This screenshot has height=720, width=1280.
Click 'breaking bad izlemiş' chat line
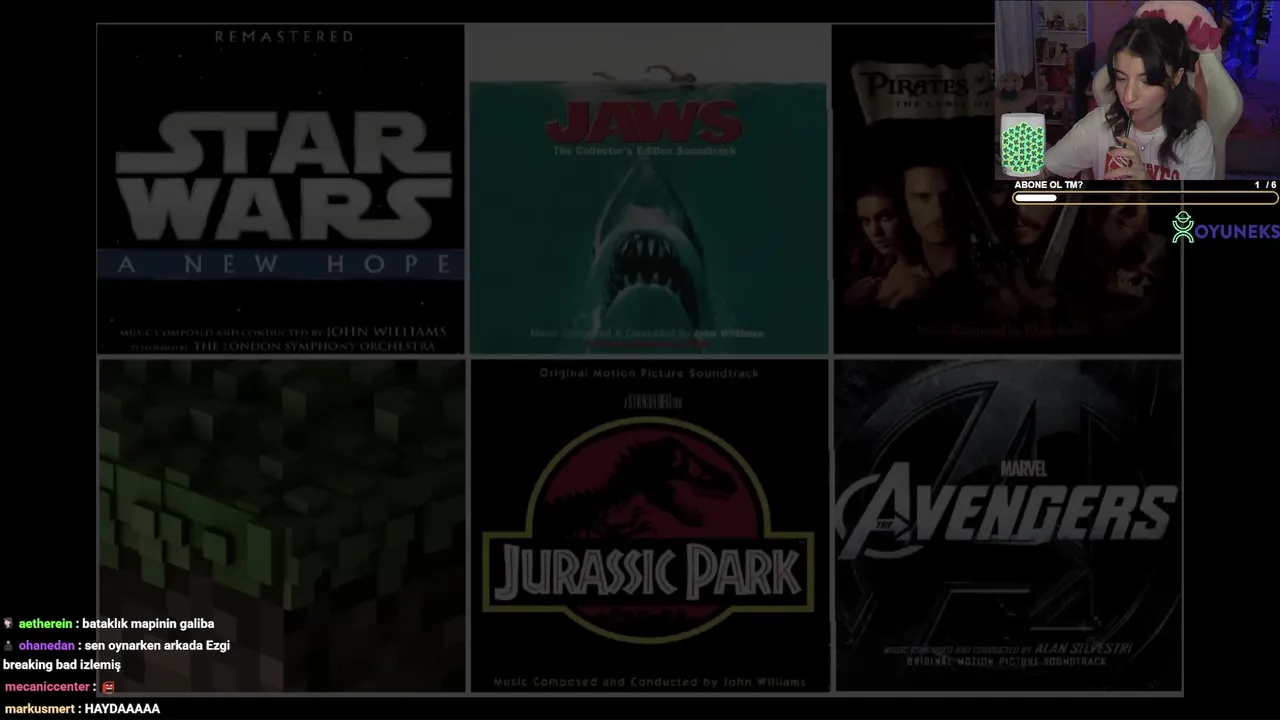click(62, 666)
